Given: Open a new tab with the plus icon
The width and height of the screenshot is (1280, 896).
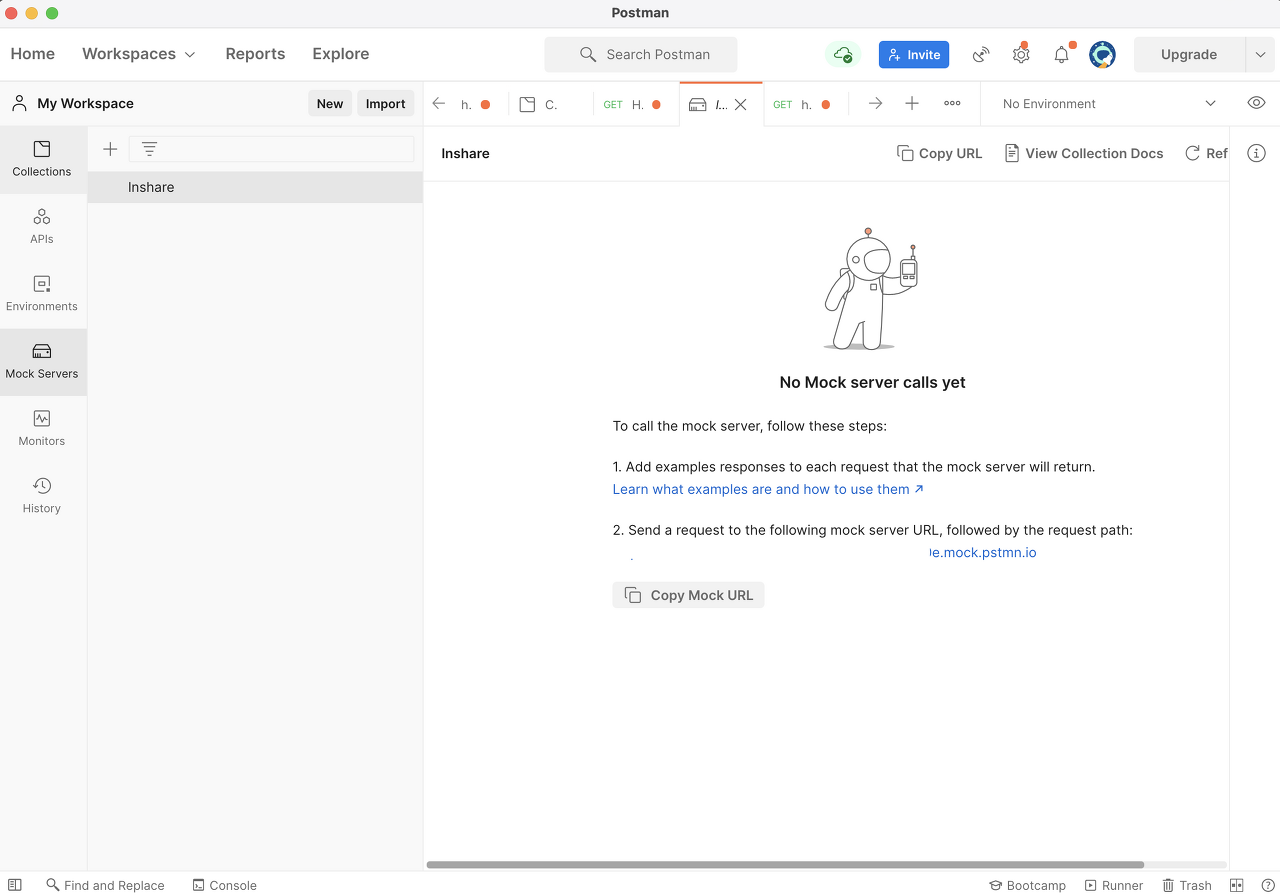Looking at the screenshot, I should 912,104.
